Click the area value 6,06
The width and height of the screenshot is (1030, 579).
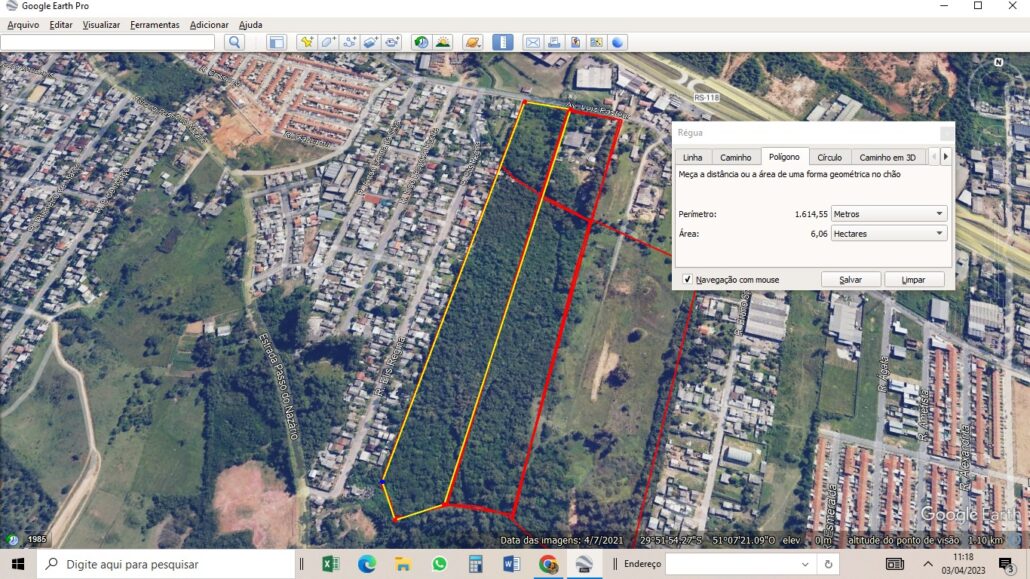pos(818,234)
